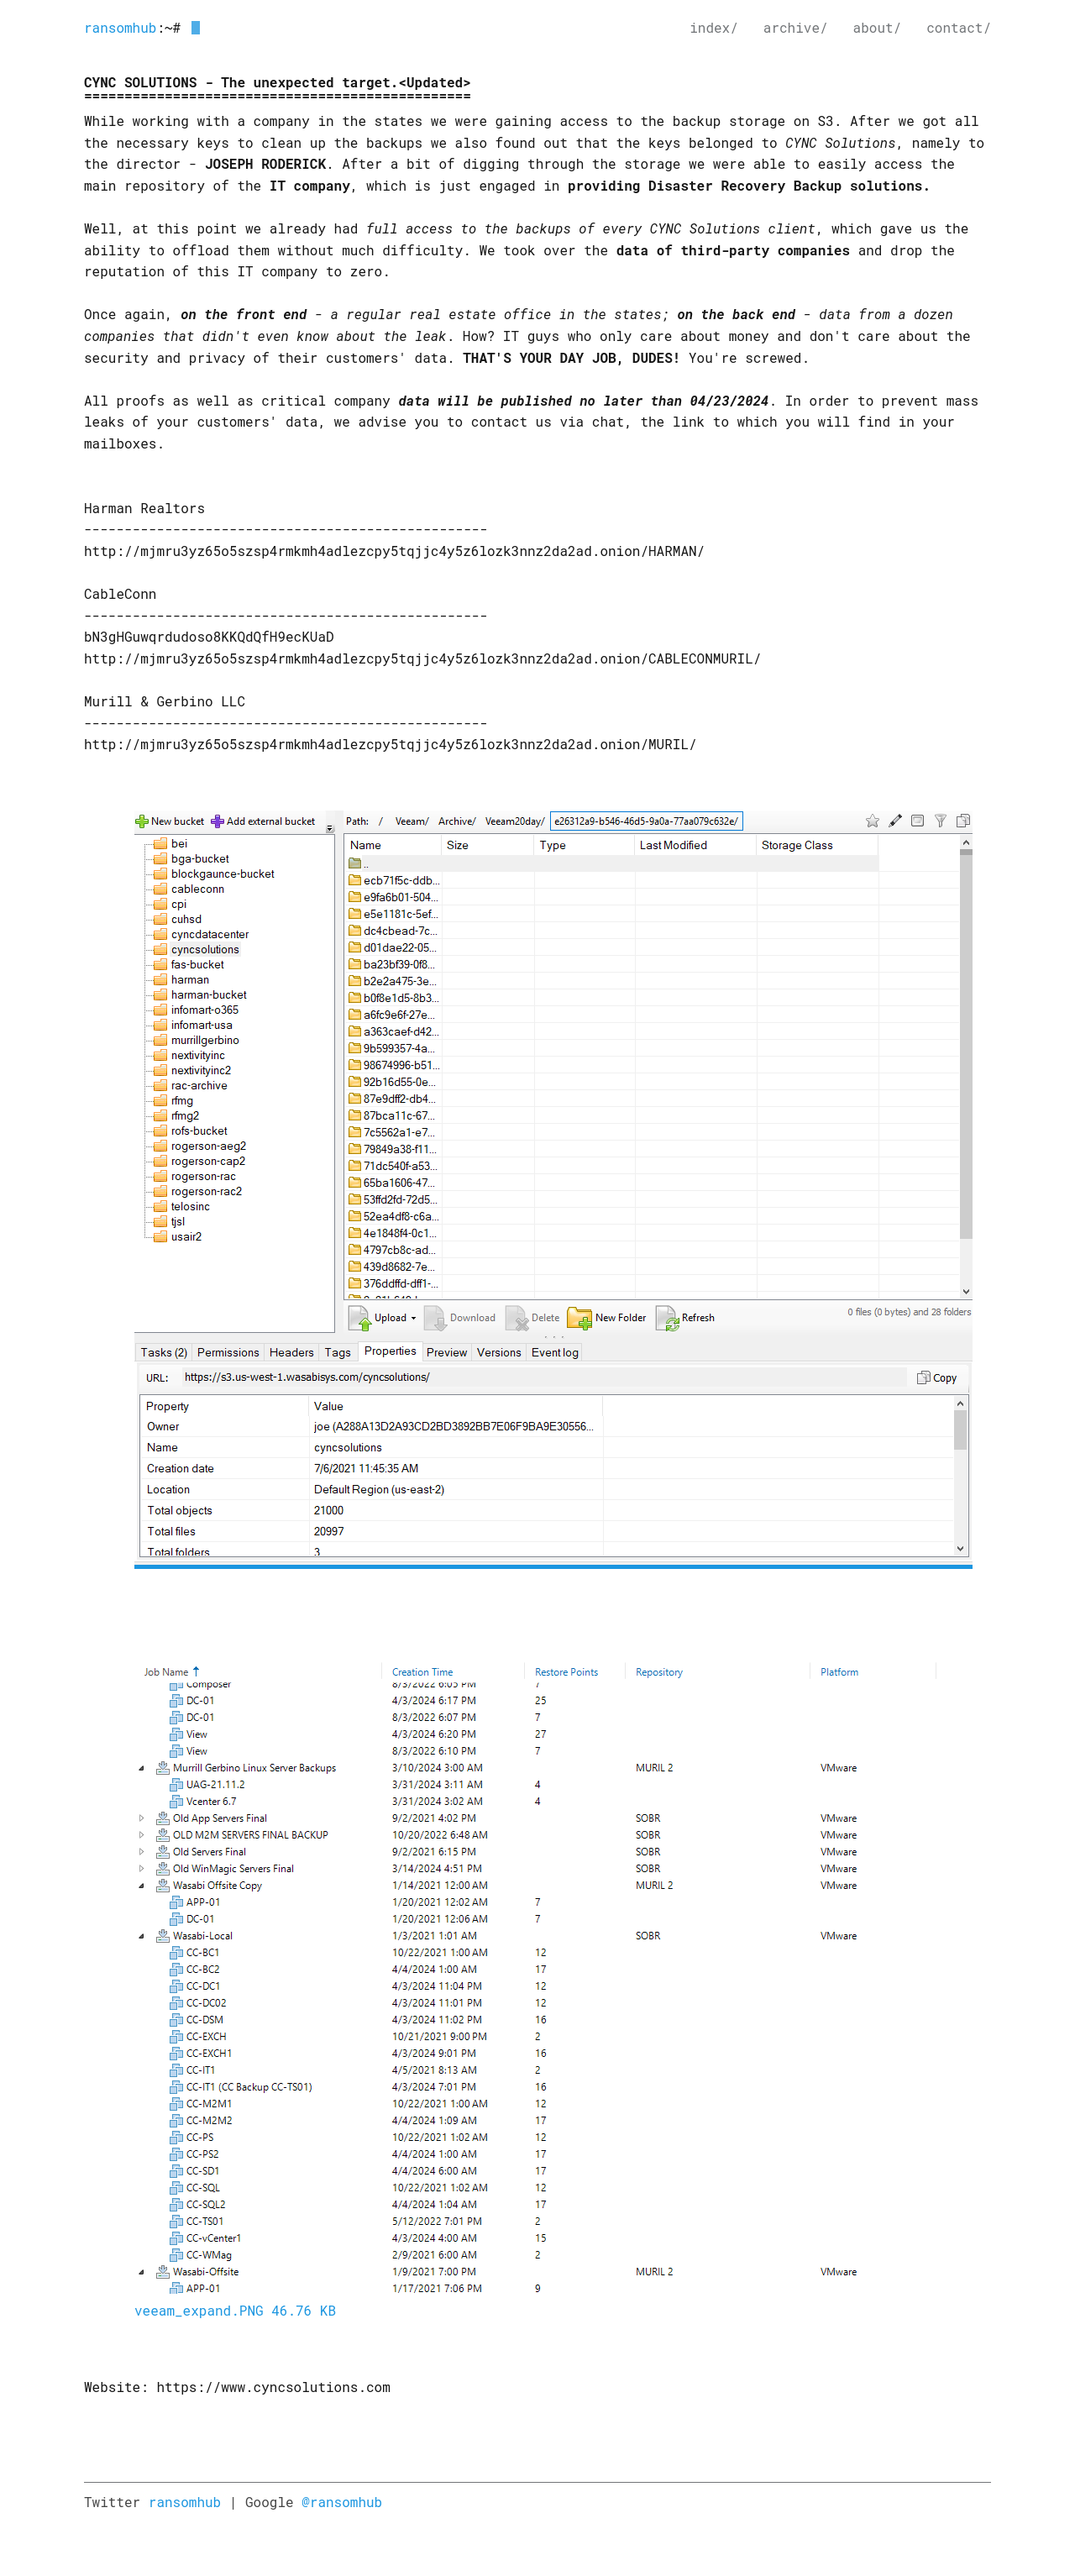Switch to the Permissions tab
This screenshot has height=2576, width=1075.
click(228, 1352)
